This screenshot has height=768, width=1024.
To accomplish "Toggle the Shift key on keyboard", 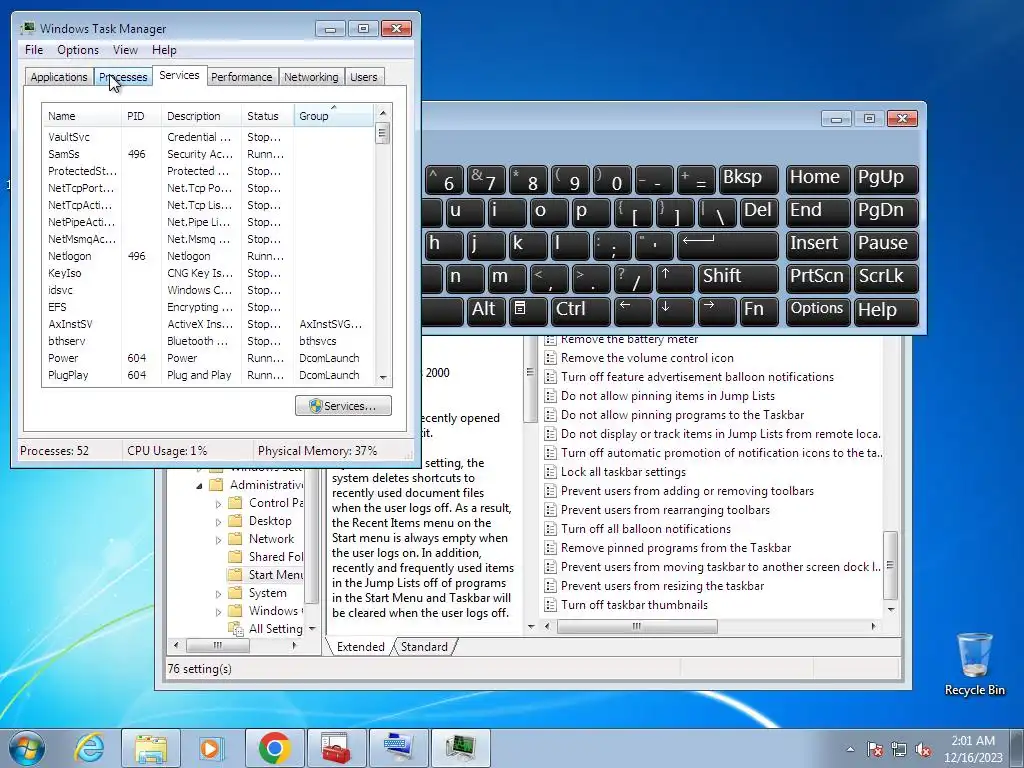I will point(738,278).
